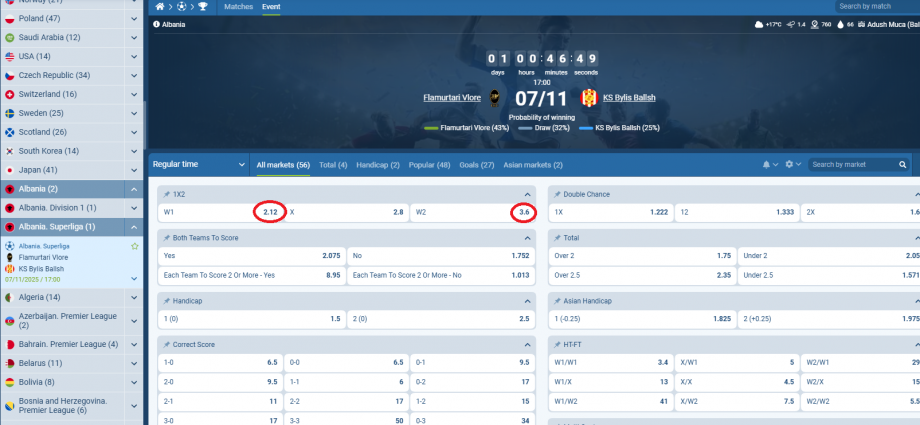
Task: Open Bahrain. Premier League (4) row
Action: coord(71,345)
